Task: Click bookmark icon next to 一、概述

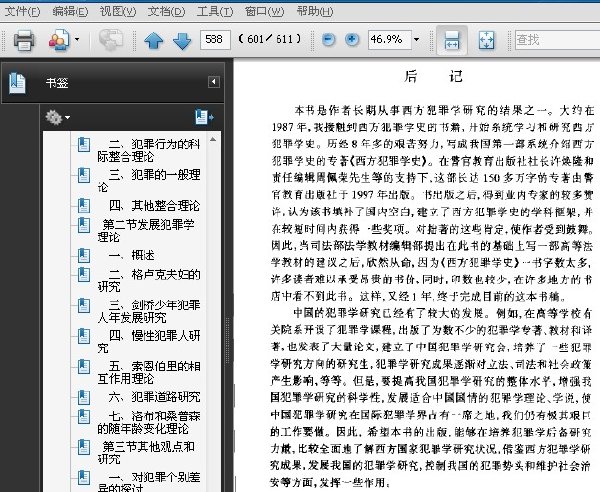Action: [84, 255]
